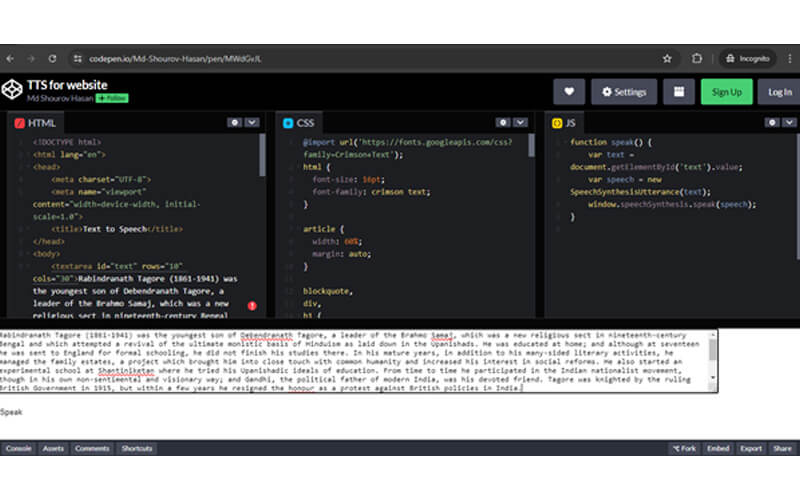Click the TTS for website pen title
Image resolution: width=800 pixels, height=500 pixels.
[67, 85]
